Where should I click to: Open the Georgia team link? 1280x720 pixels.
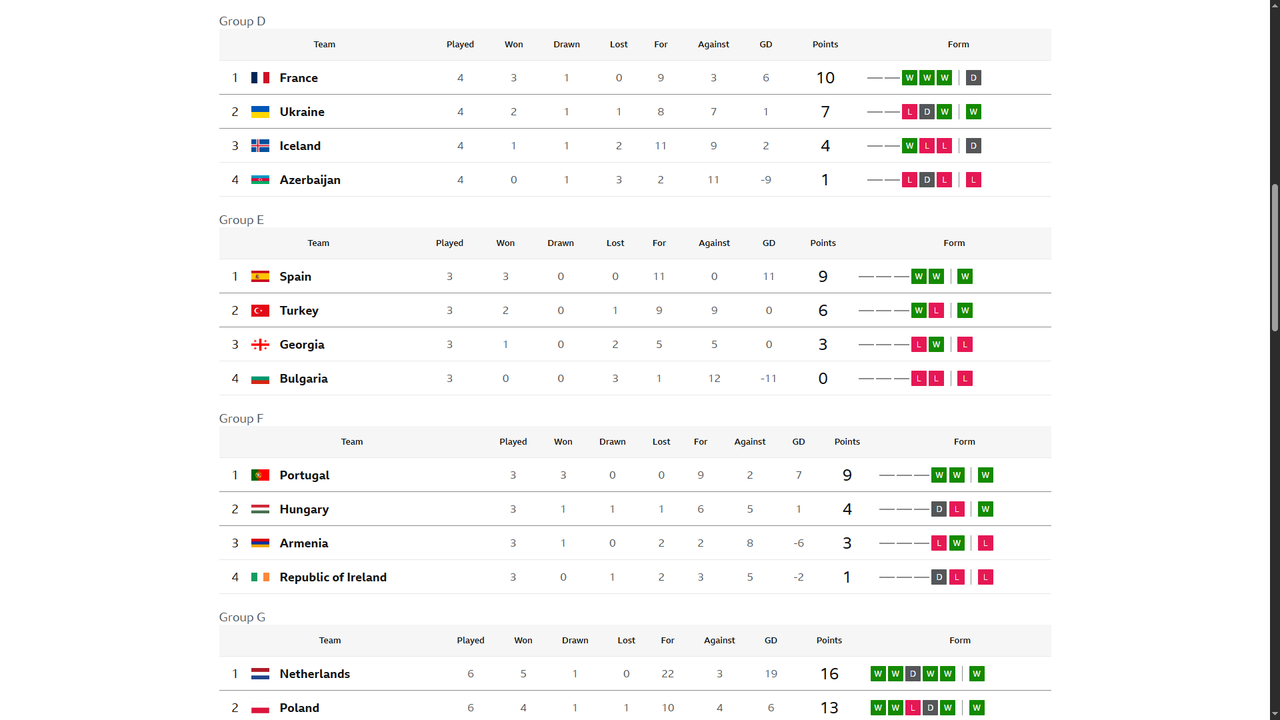(302, 345)
